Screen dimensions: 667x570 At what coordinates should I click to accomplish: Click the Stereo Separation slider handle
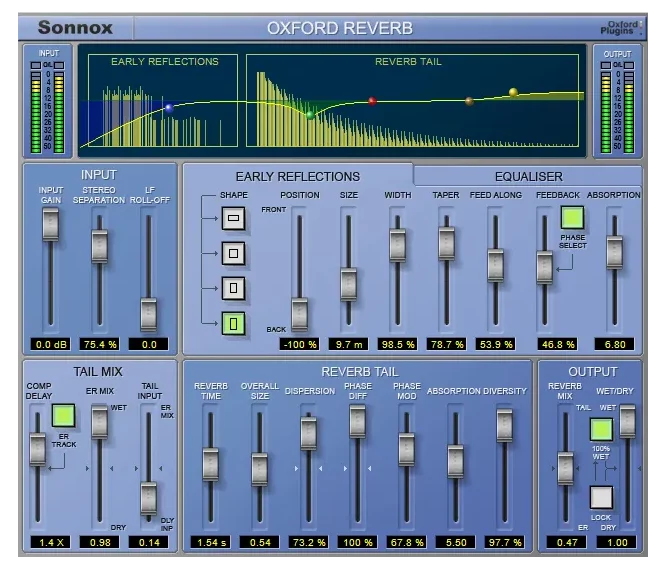[x=100, y=246]
